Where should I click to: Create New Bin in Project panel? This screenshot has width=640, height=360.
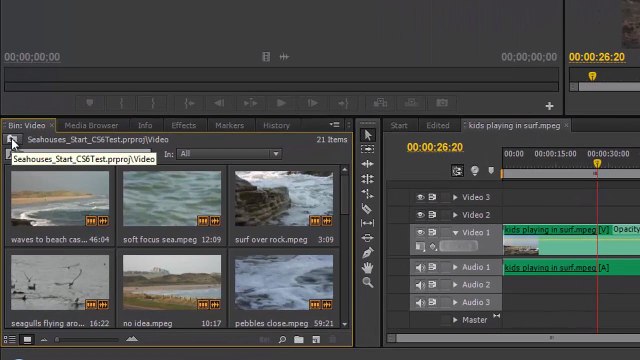299,339
